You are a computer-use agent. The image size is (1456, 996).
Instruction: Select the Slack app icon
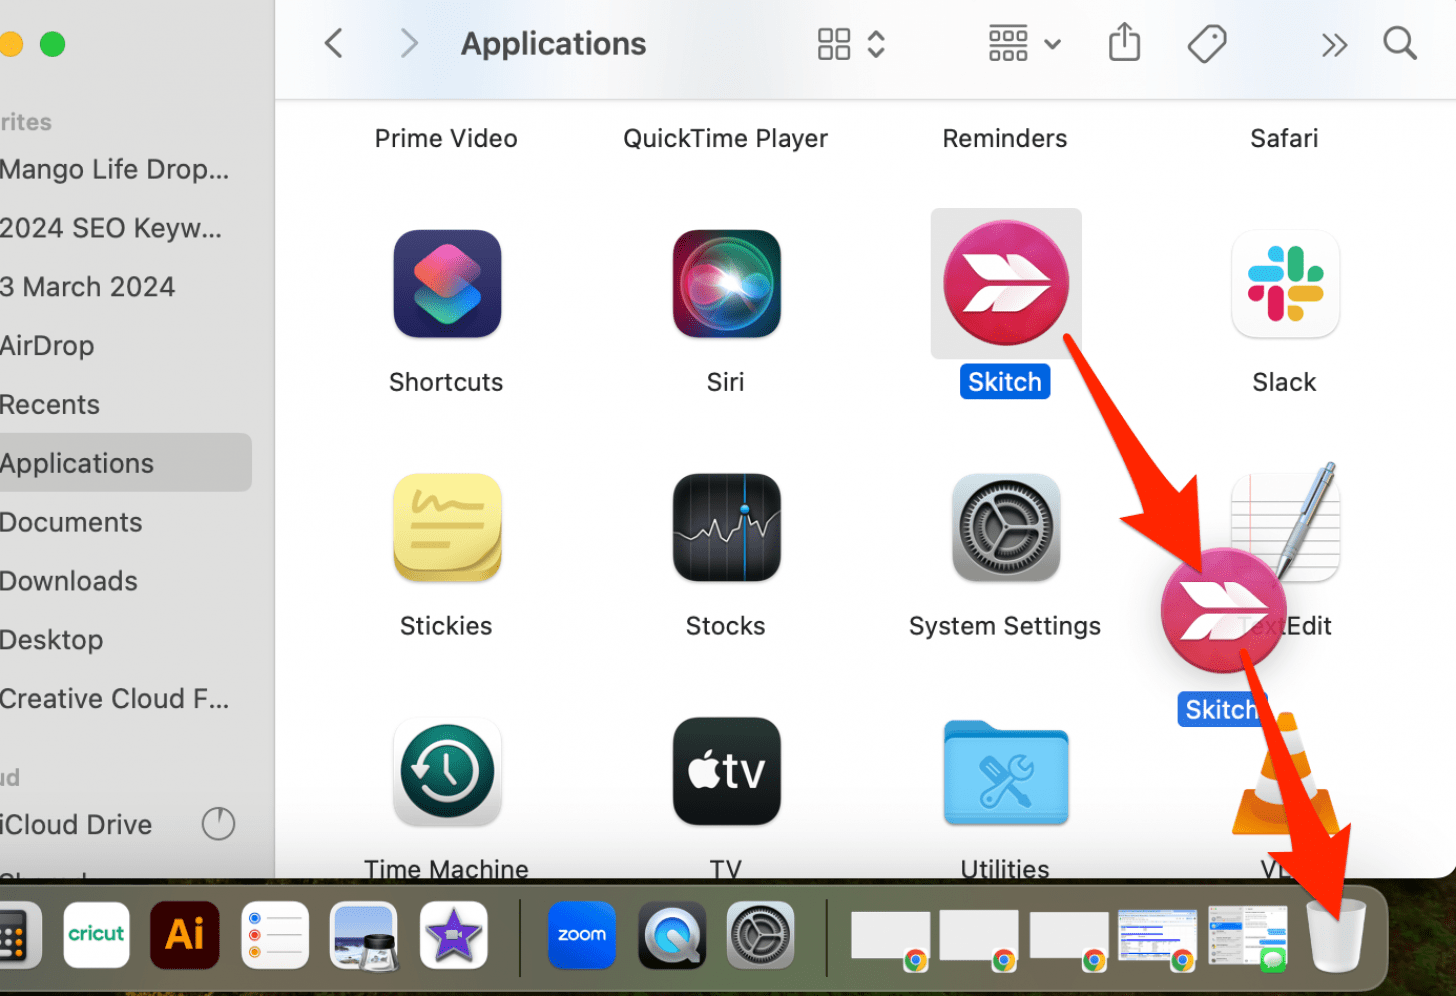pos(1285,284)
